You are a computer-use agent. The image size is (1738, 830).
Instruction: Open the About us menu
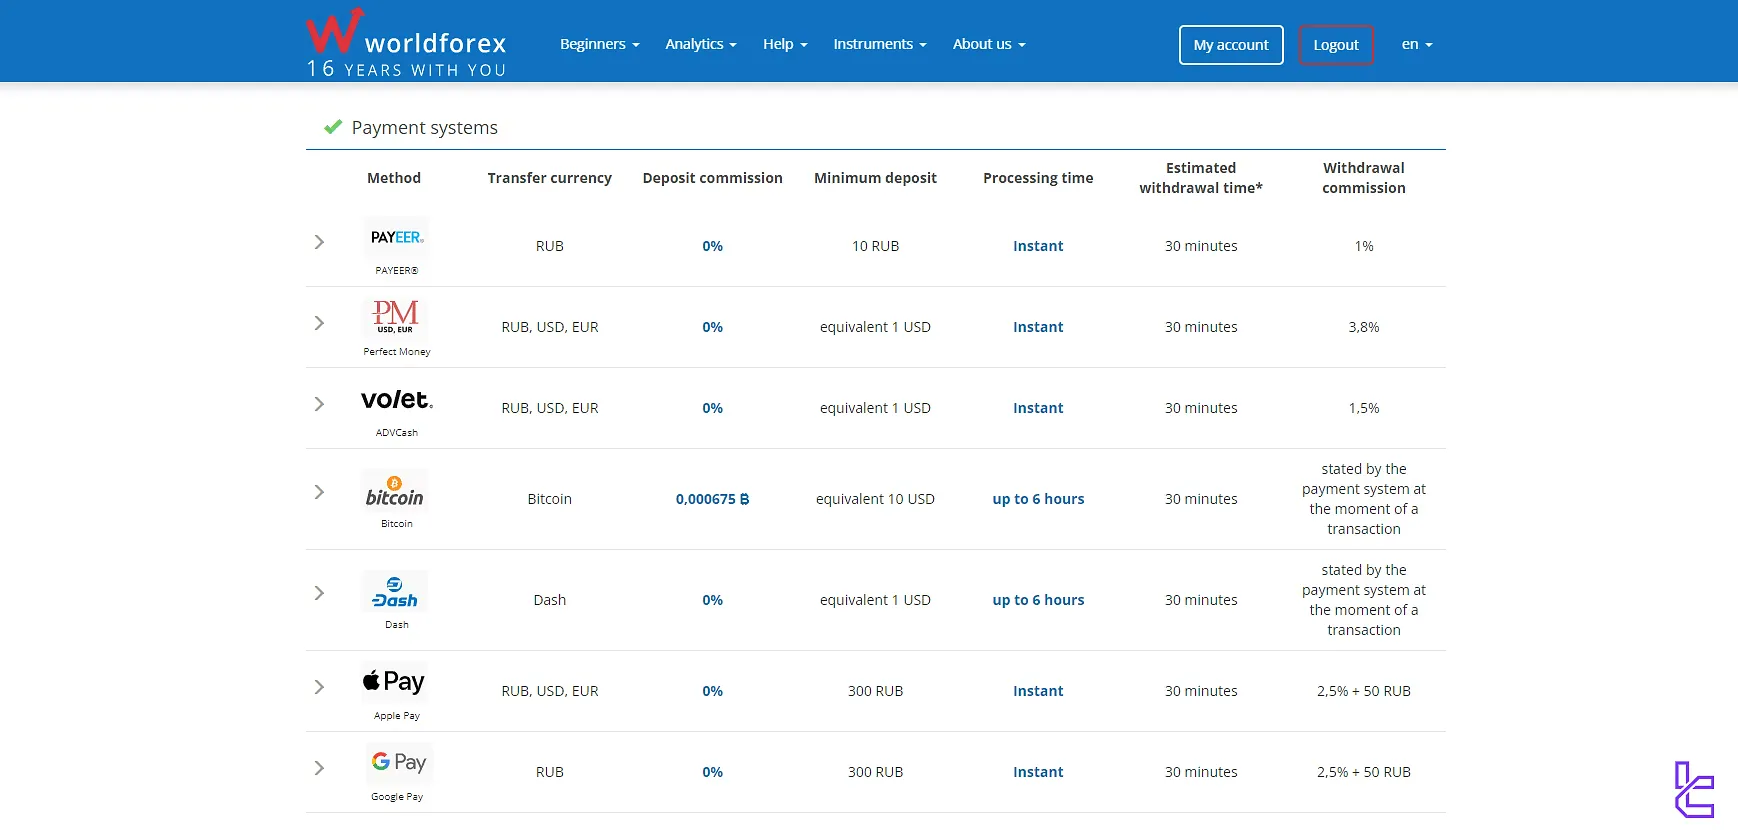pyautogui.click(x=989, y=44)
